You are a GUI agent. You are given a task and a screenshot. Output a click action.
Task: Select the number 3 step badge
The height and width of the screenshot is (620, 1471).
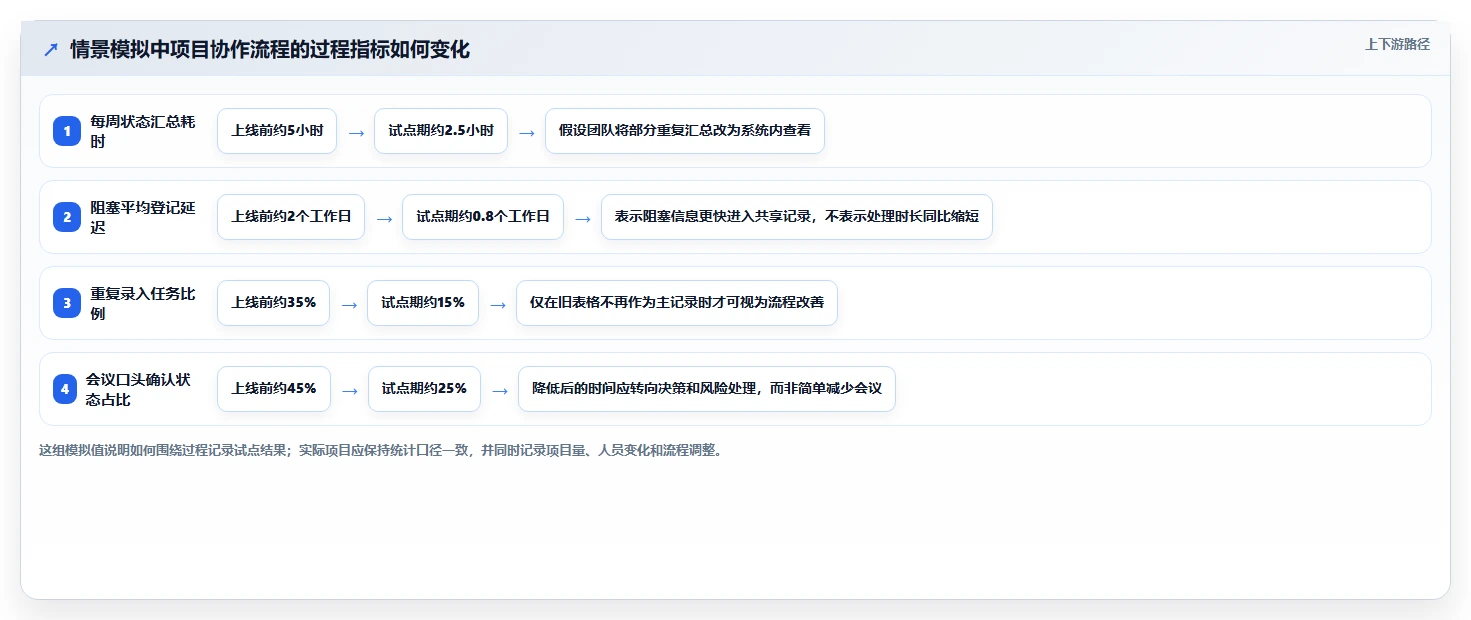point(66,303)
